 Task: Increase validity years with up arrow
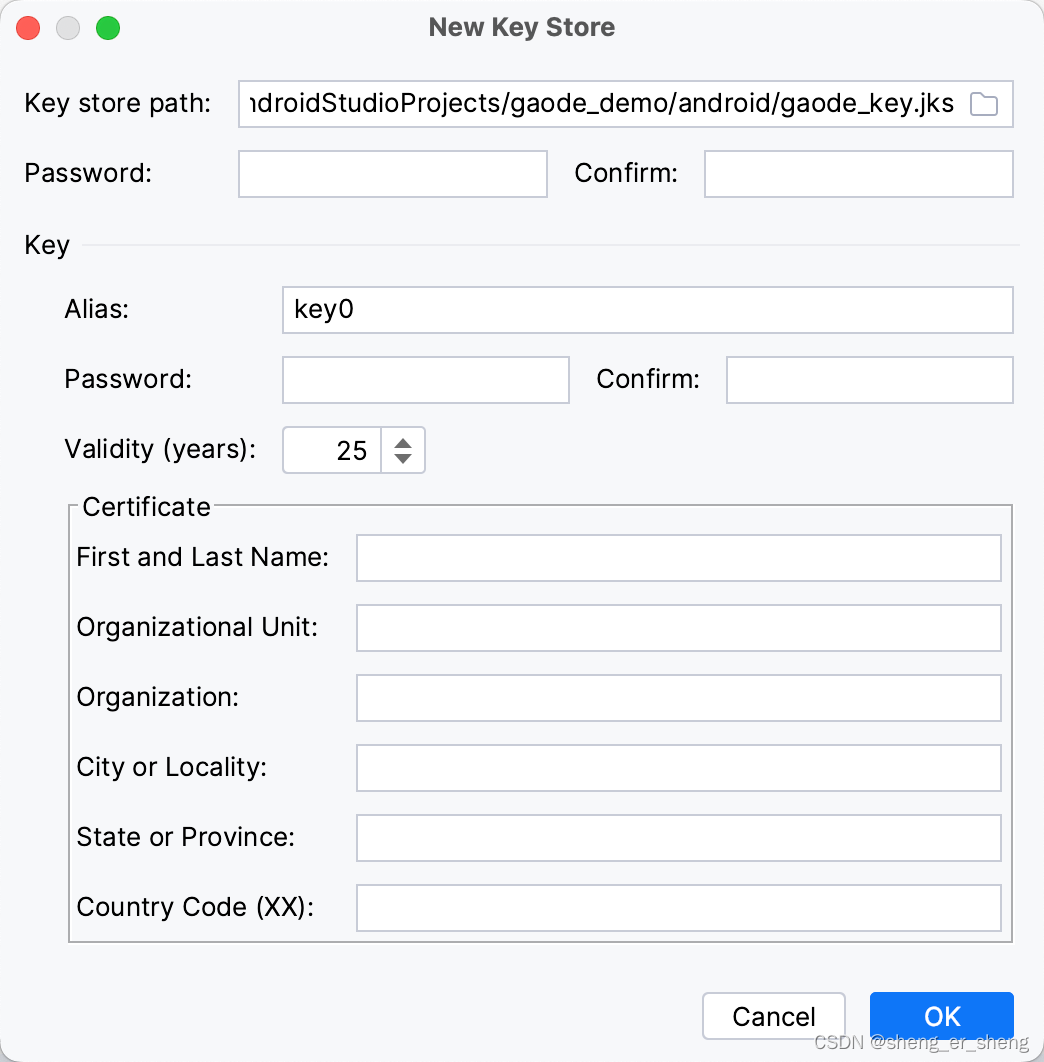point(403,443)
